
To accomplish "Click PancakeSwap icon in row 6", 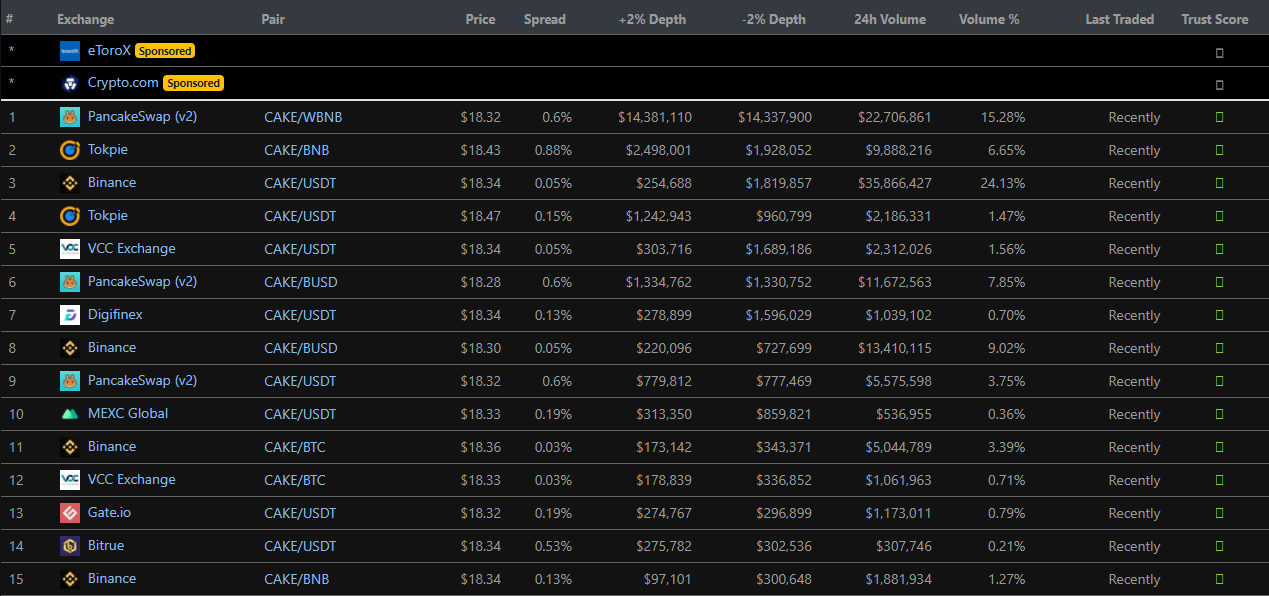I will click(x=70, y=282).
